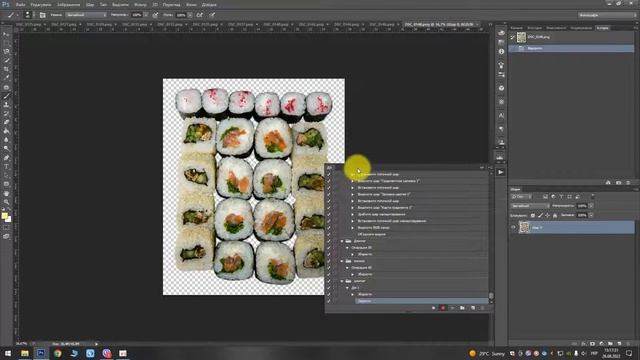Delete current history state with trash icon
The height and width of the screenshot is (360, 640).
[x=628, y=183]
